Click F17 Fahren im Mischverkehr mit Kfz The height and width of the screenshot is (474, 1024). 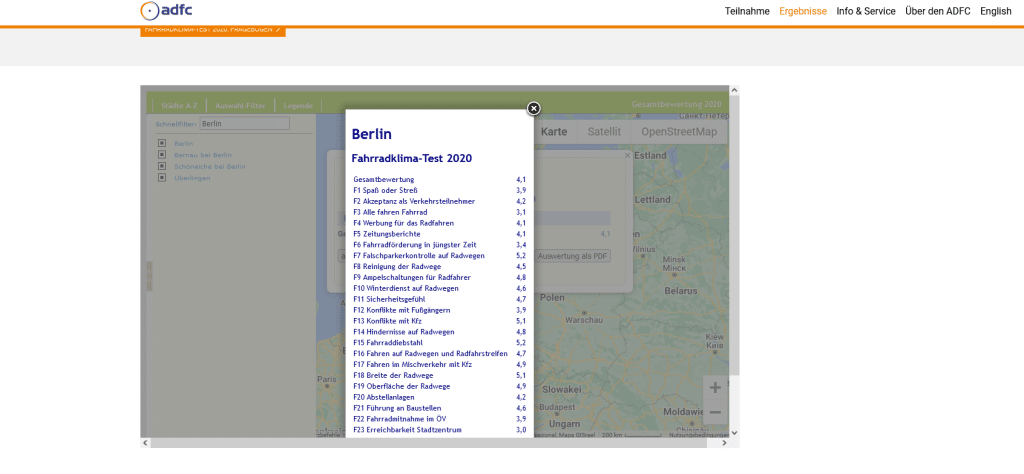click(x=440, y=364)
